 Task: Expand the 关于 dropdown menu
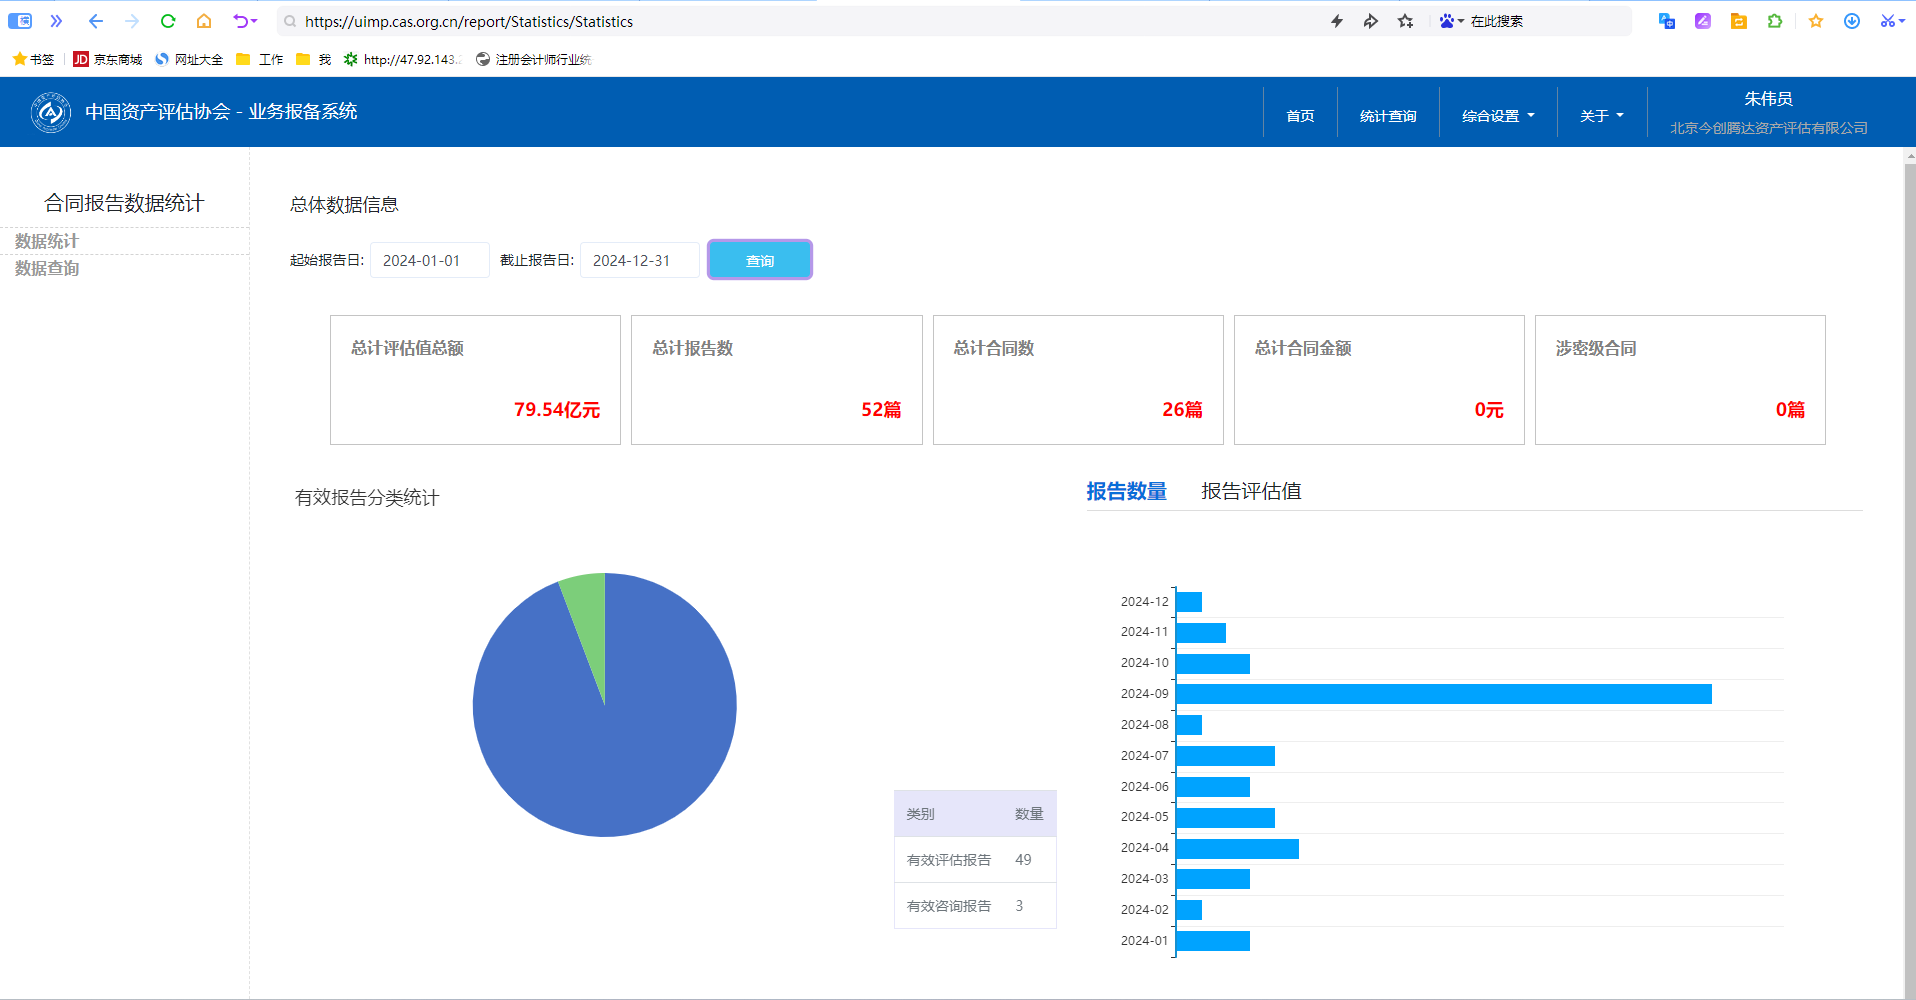click(1601, 116)
